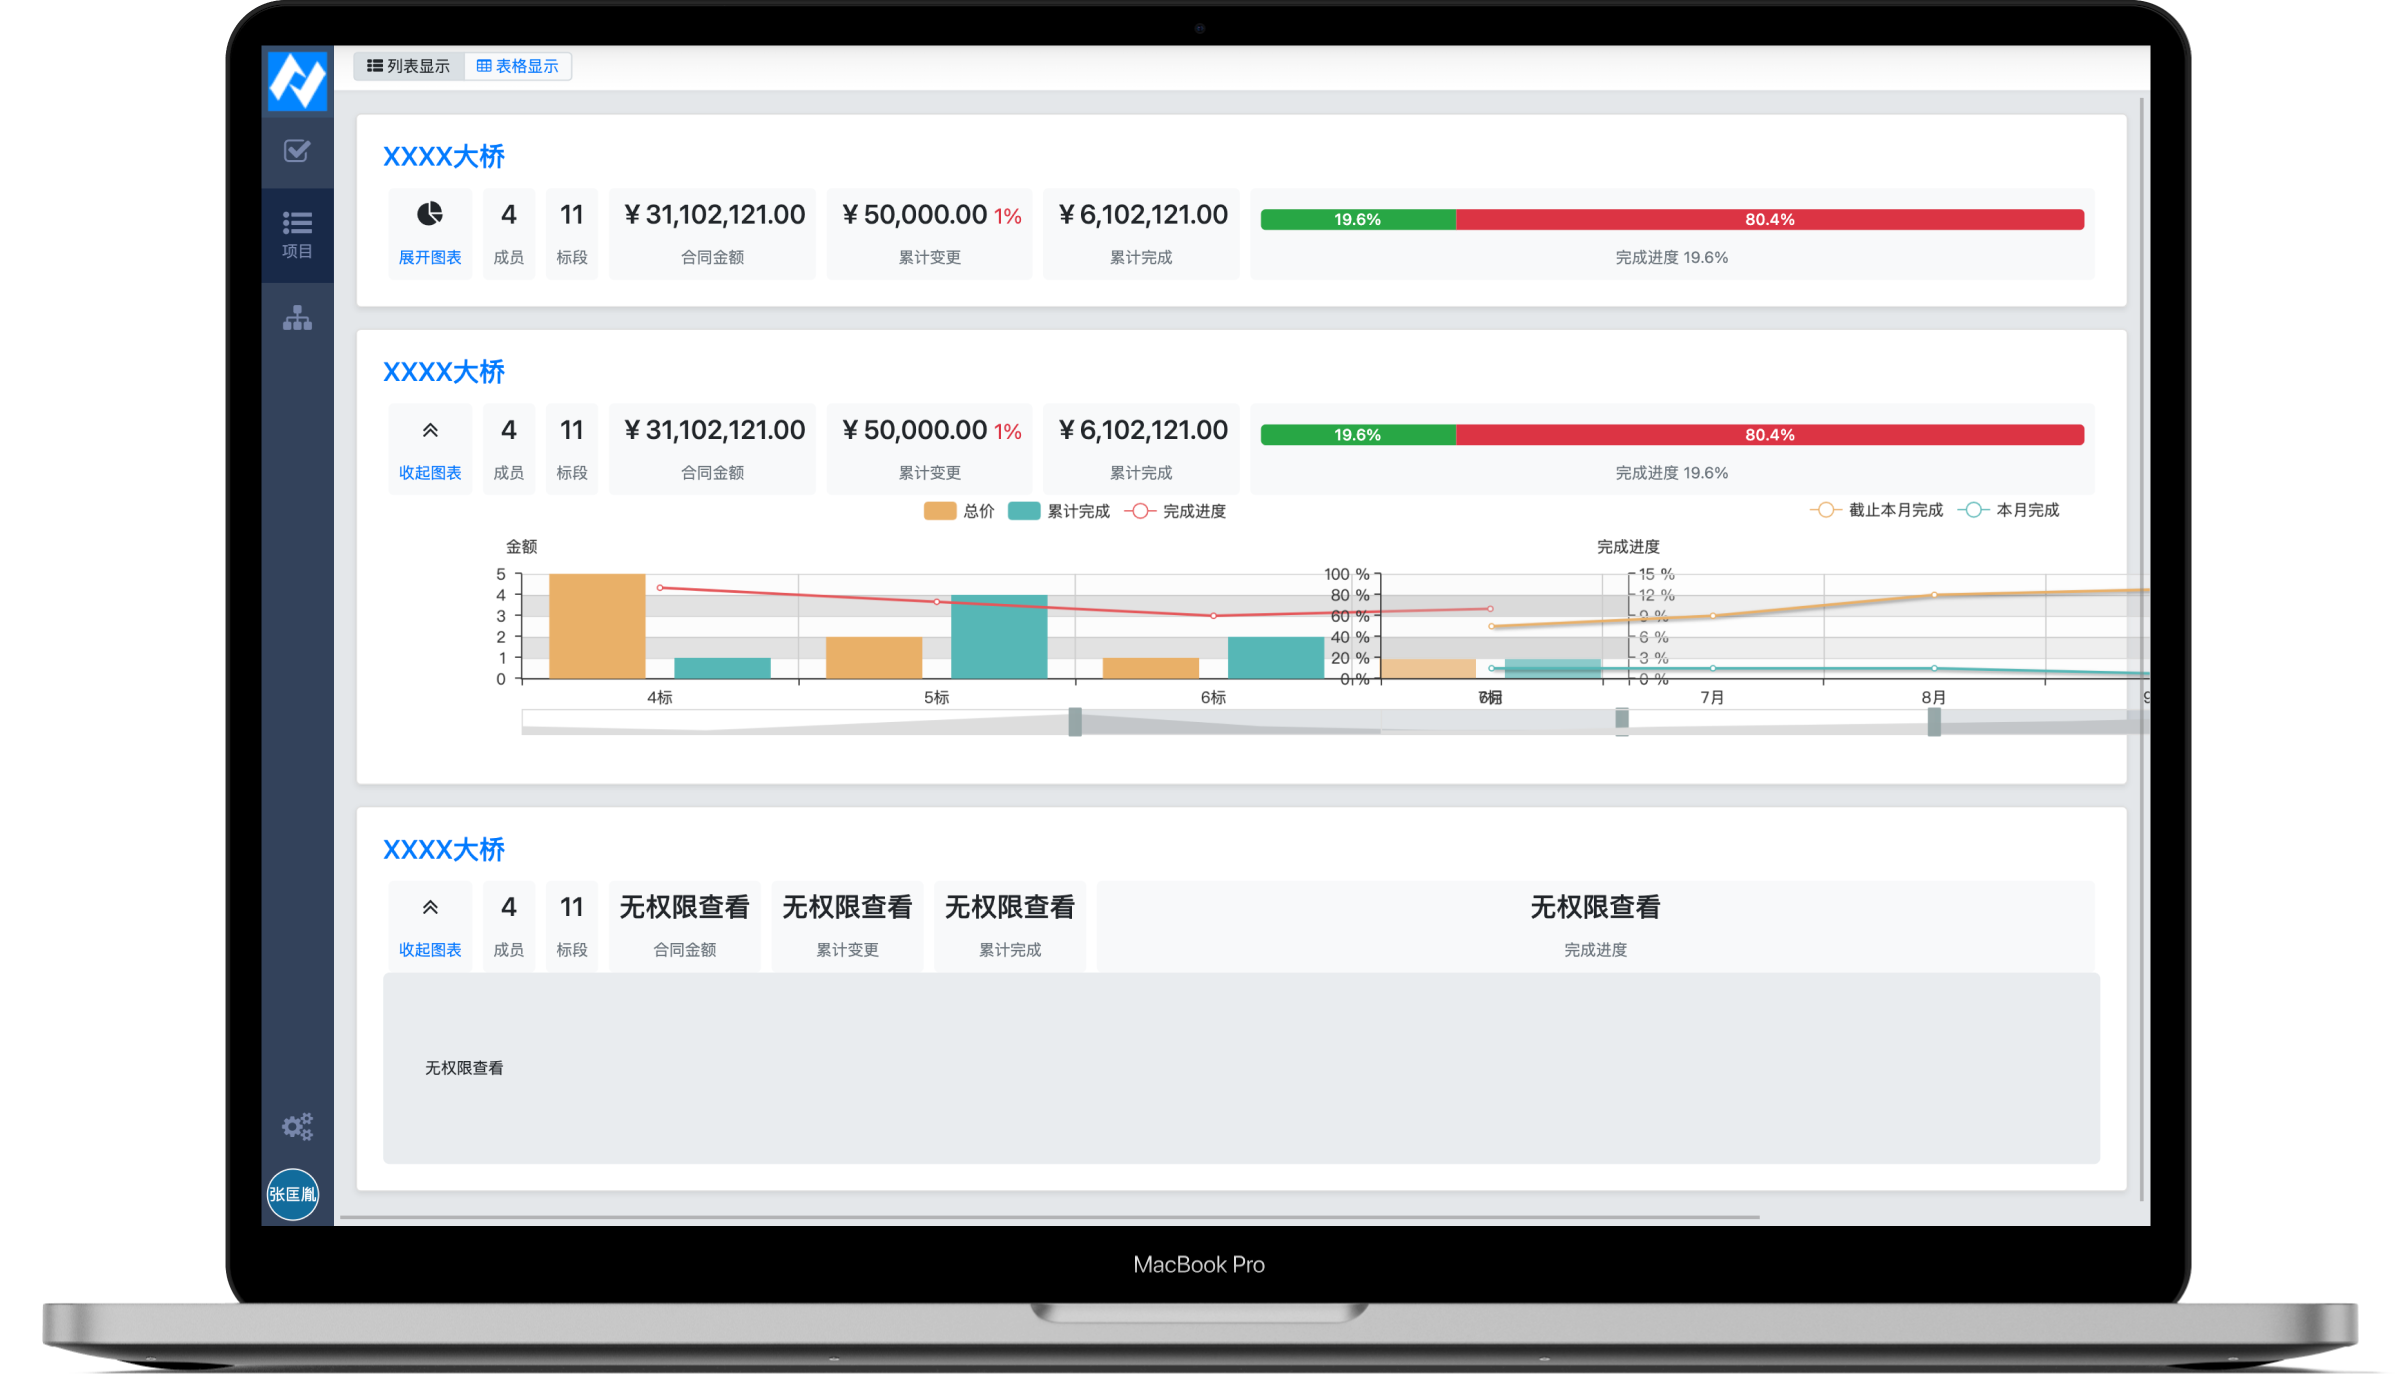Click 4 成员 tile in second card
Image resolution: width=2401 pixels, height=1376 pixels.
509,449
